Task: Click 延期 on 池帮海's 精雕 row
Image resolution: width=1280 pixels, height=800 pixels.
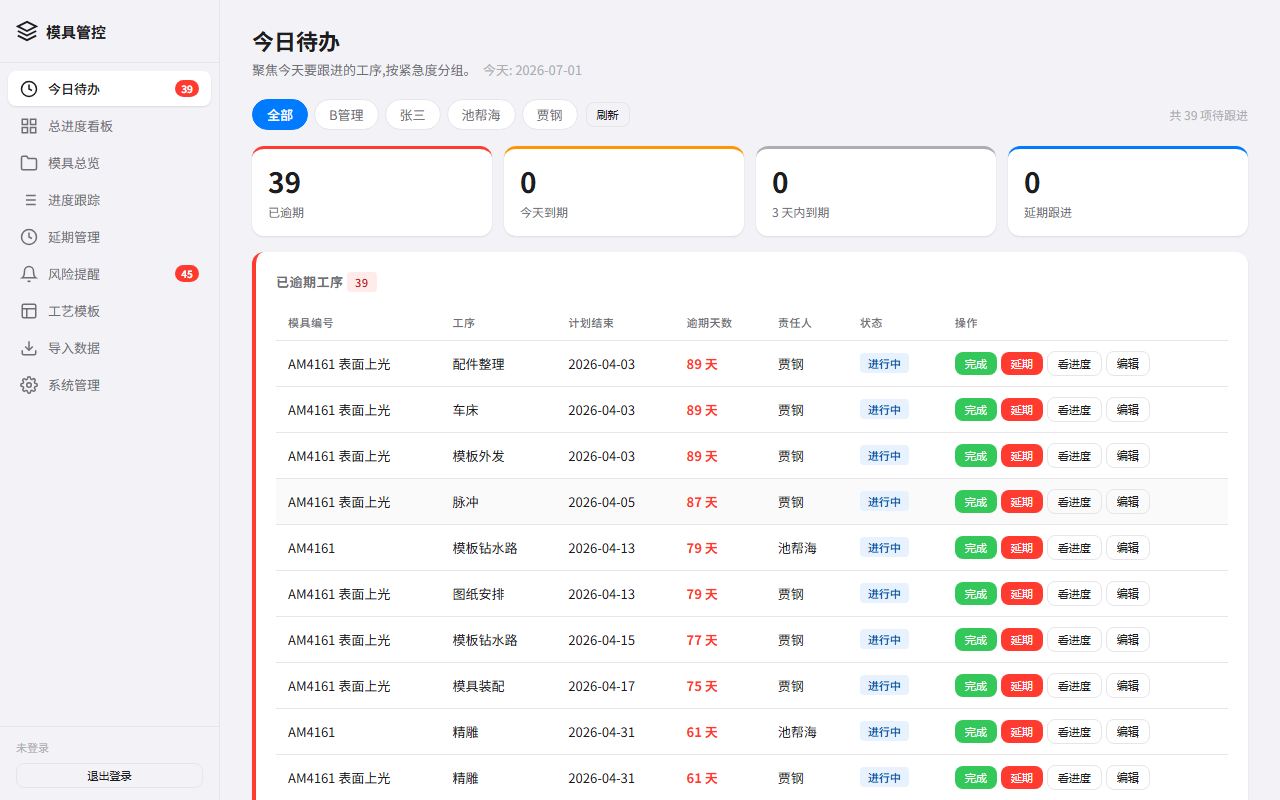Action: 1022,732
